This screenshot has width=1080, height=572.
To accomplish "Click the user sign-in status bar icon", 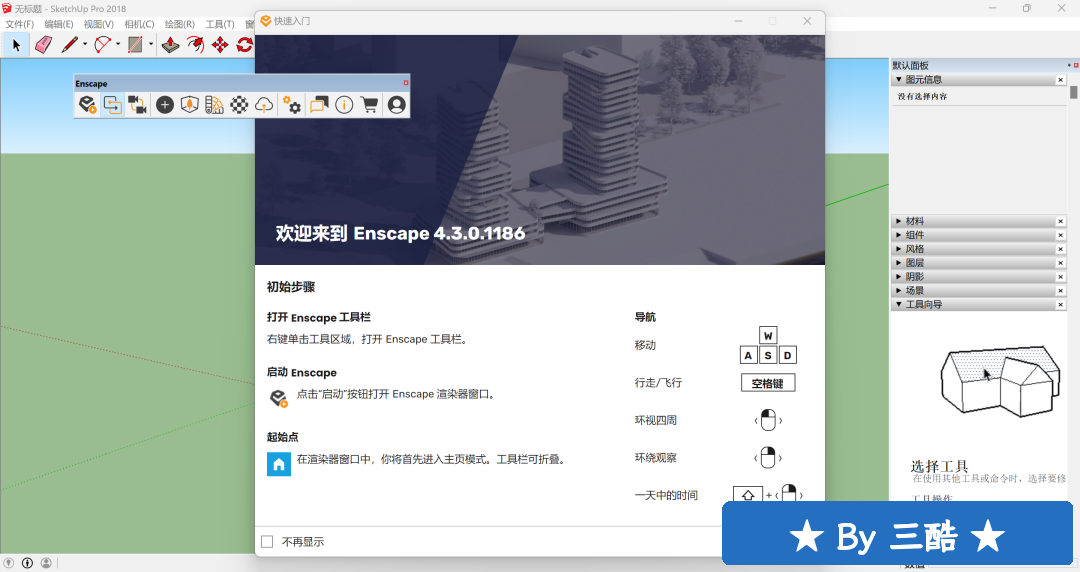I will (x=46, y=563).
